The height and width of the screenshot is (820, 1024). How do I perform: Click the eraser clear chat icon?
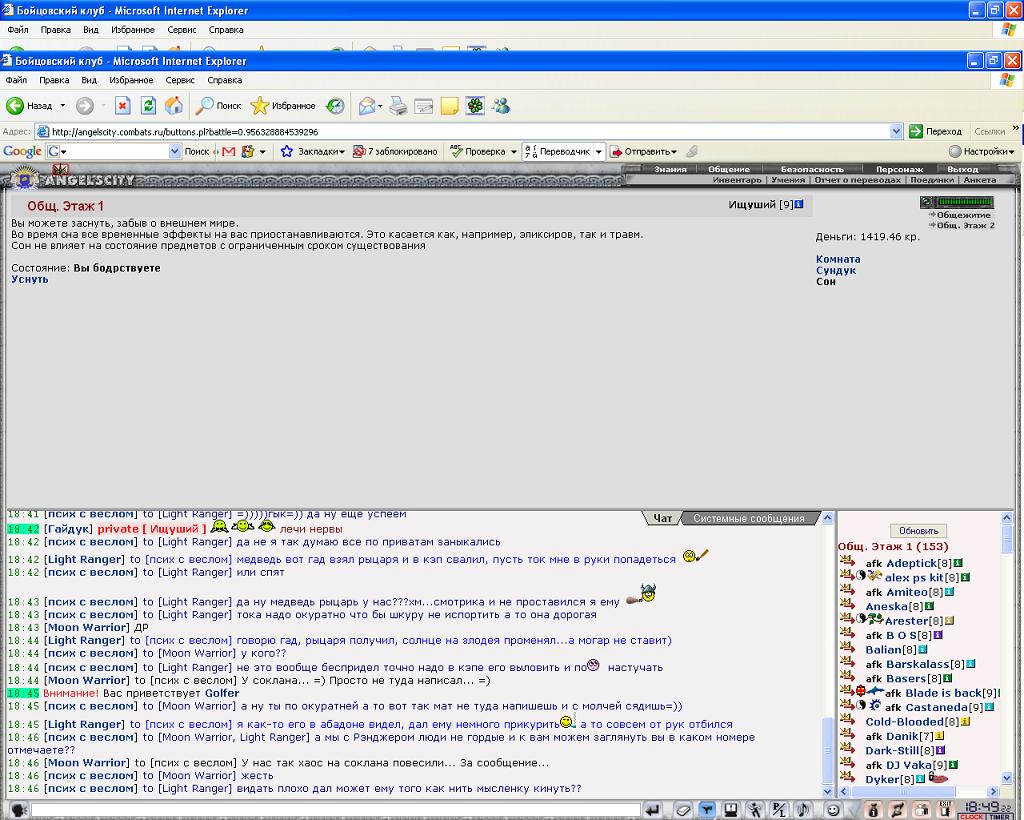(x=683, y=810)
